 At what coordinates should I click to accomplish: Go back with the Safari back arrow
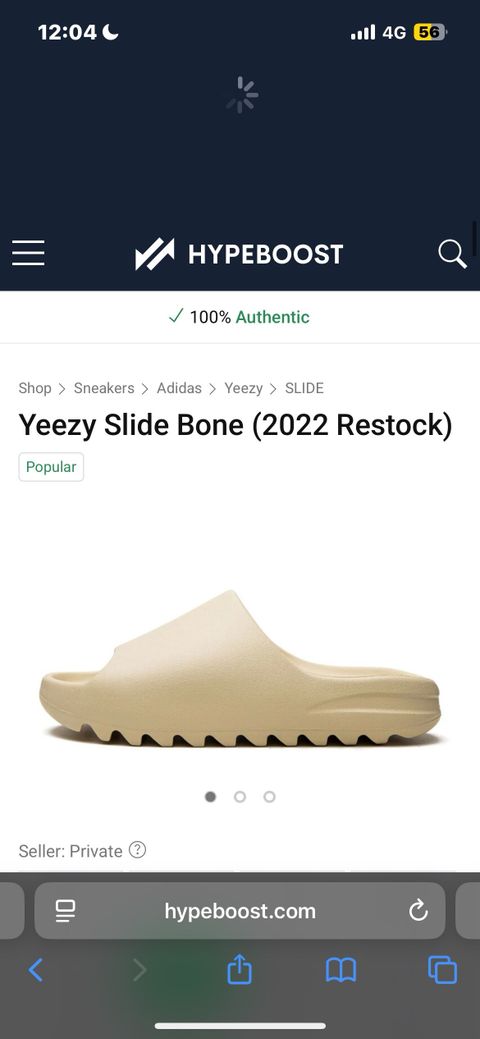click(36, 971)
